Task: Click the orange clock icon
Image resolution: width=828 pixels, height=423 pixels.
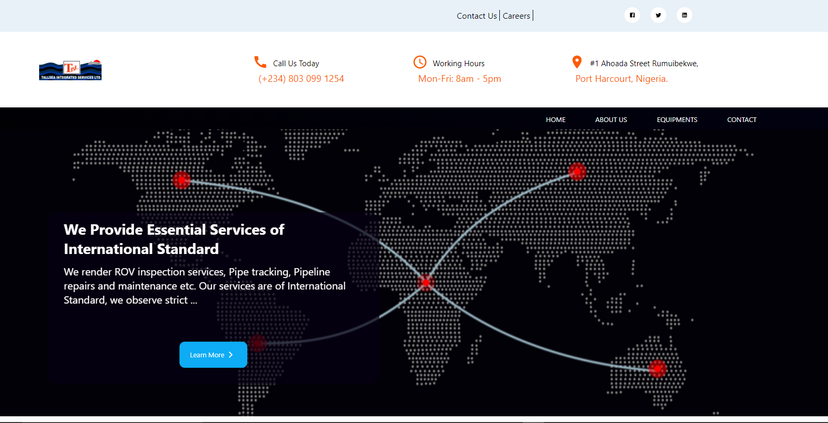Action: click(x=420, y=62)
